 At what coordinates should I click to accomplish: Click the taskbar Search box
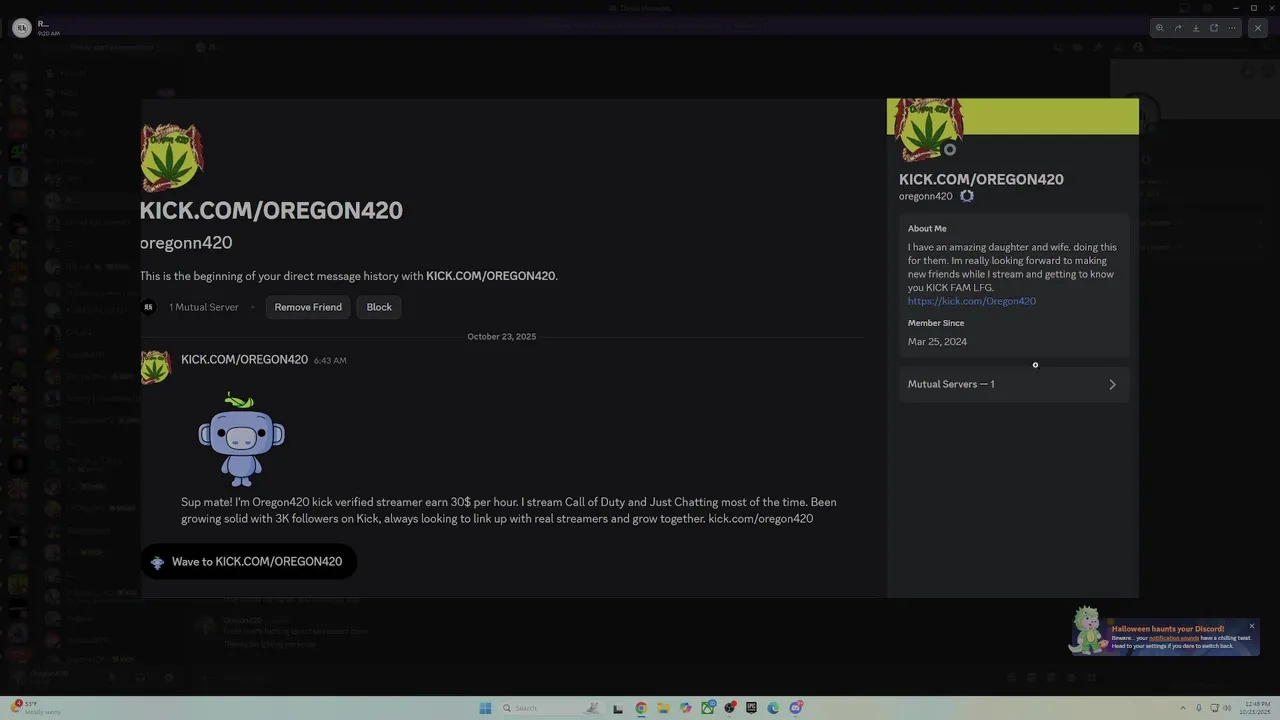550,708
